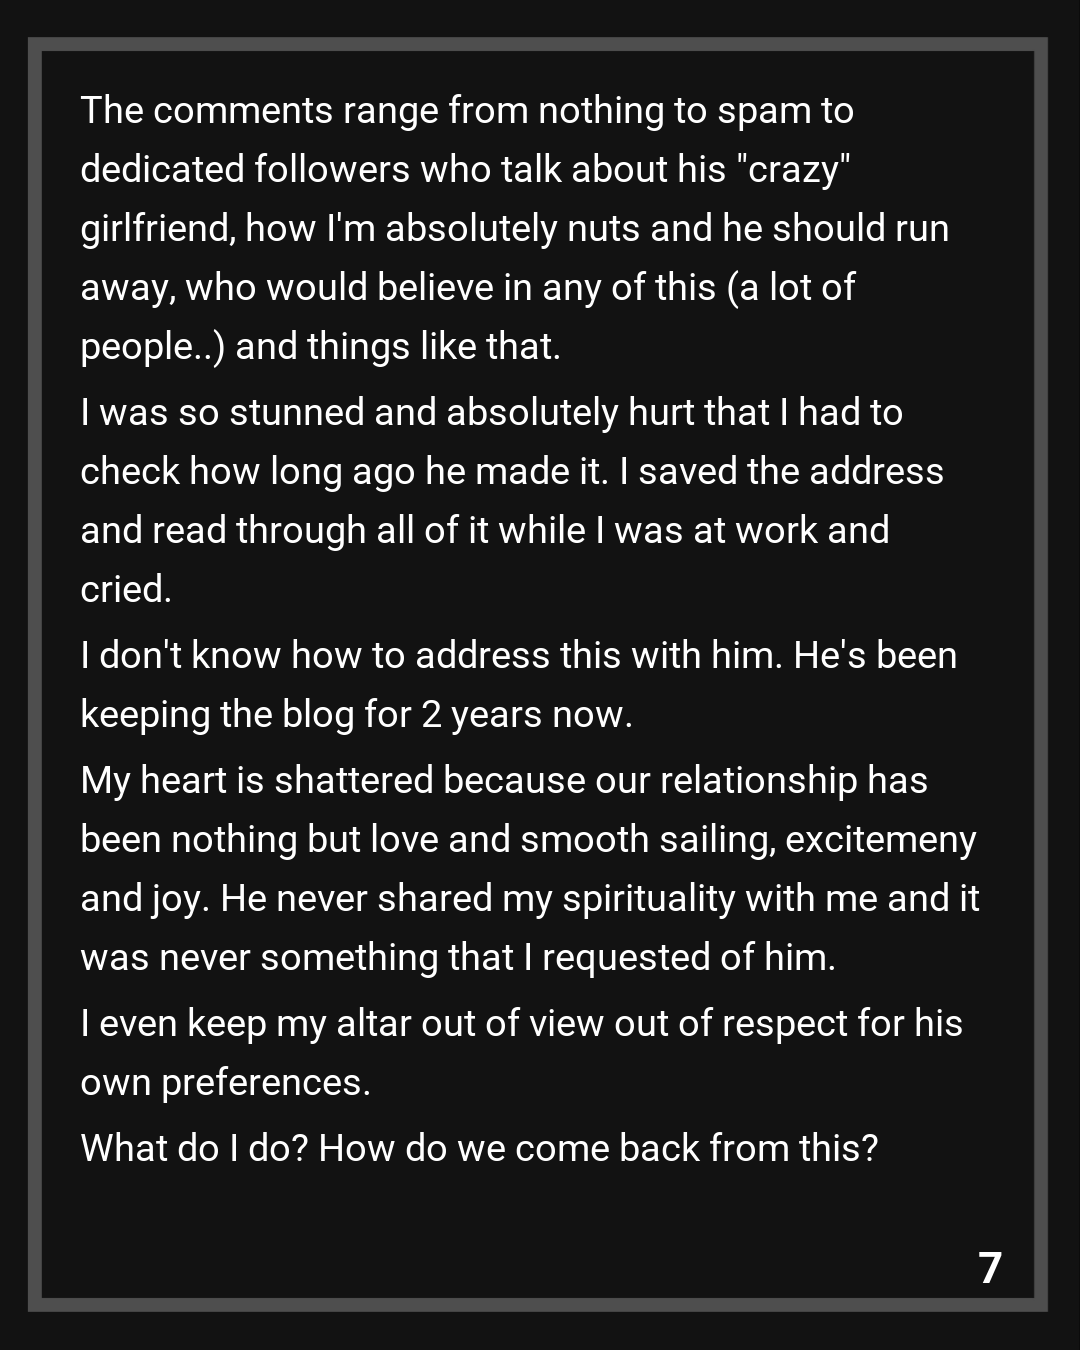1080x1350 pixels.
Task: Click the misspelled word "excitemeny"
Action: point(880,839)
